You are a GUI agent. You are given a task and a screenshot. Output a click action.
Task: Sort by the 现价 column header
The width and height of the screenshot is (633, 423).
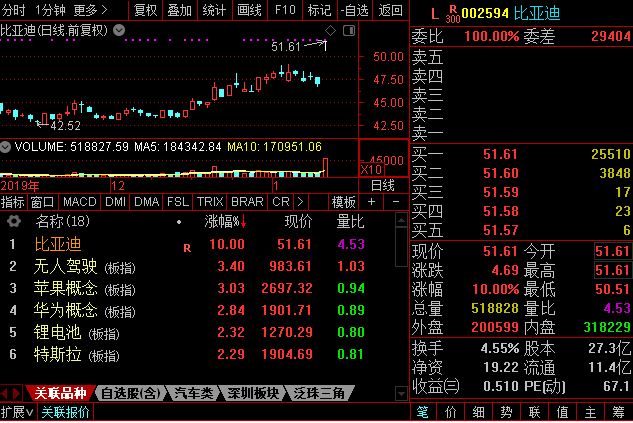[298, 221]
